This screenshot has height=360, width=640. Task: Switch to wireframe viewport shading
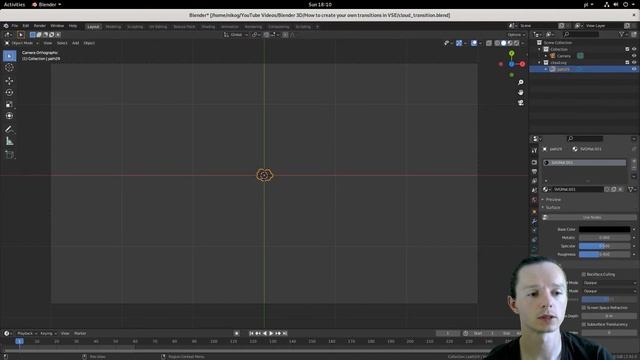click(497, 43)
